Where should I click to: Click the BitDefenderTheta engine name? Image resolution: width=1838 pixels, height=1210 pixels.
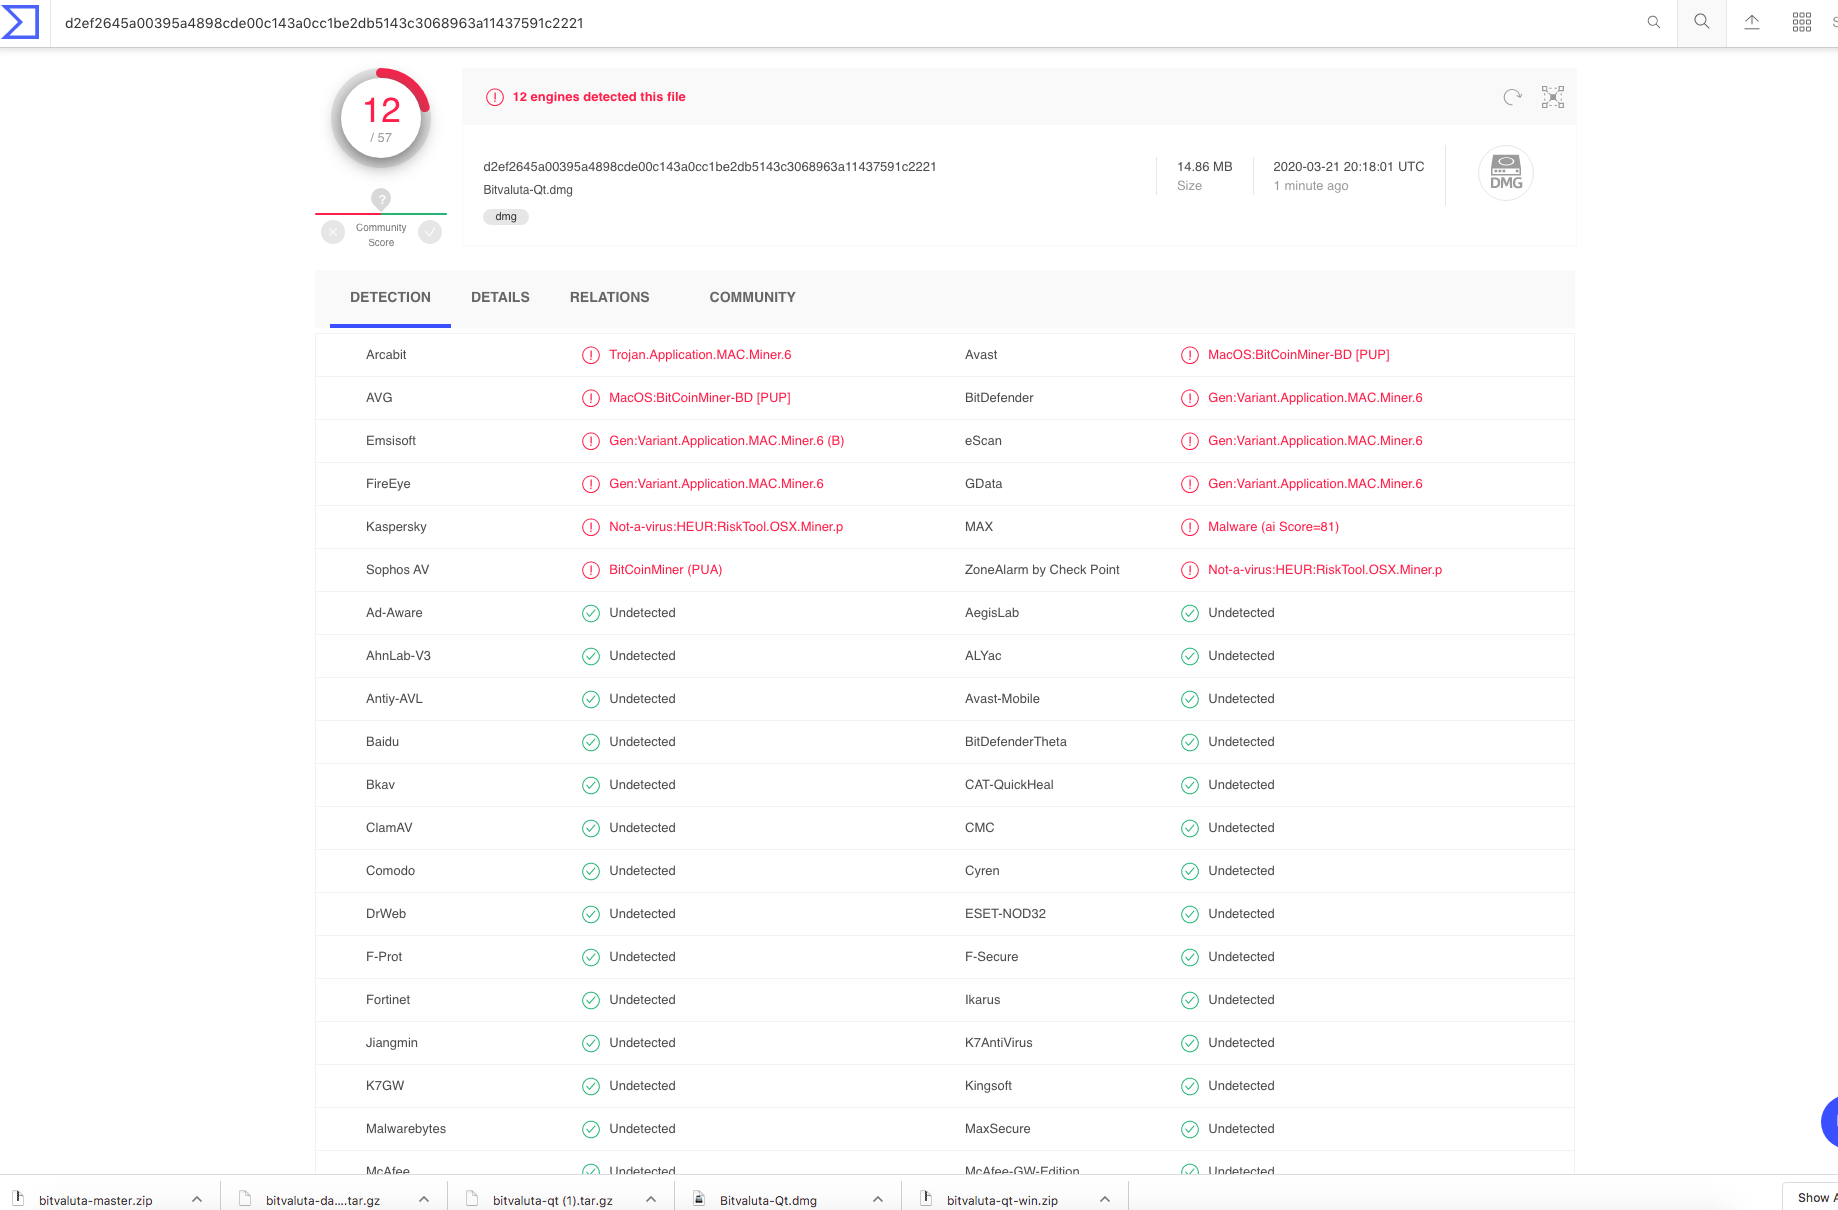pyautogui.click(x=1016, y=742)
